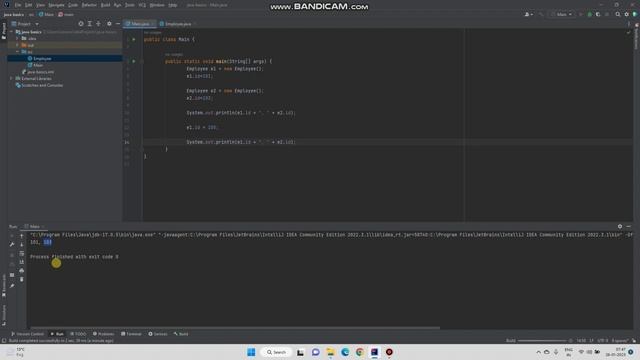Open the Build menu

tap(105, 5)
